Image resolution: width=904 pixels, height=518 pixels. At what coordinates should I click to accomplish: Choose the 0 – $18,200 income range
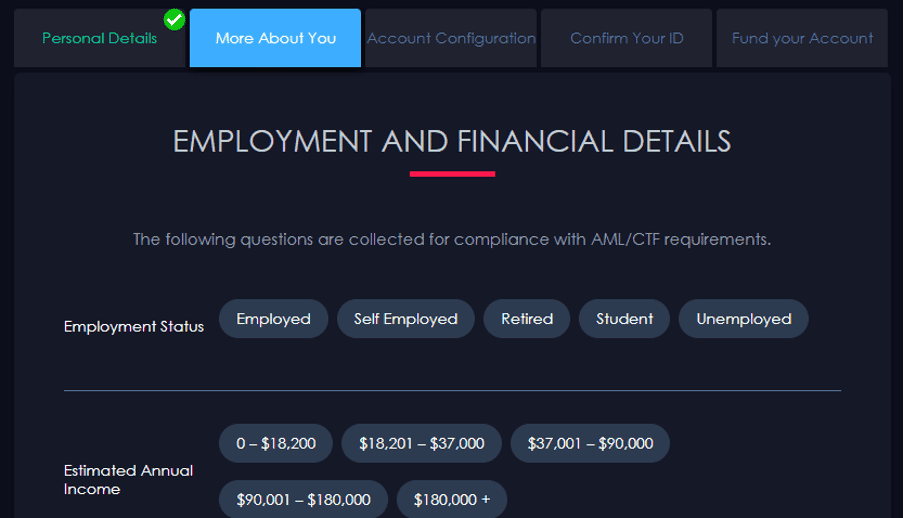[276, 444]
